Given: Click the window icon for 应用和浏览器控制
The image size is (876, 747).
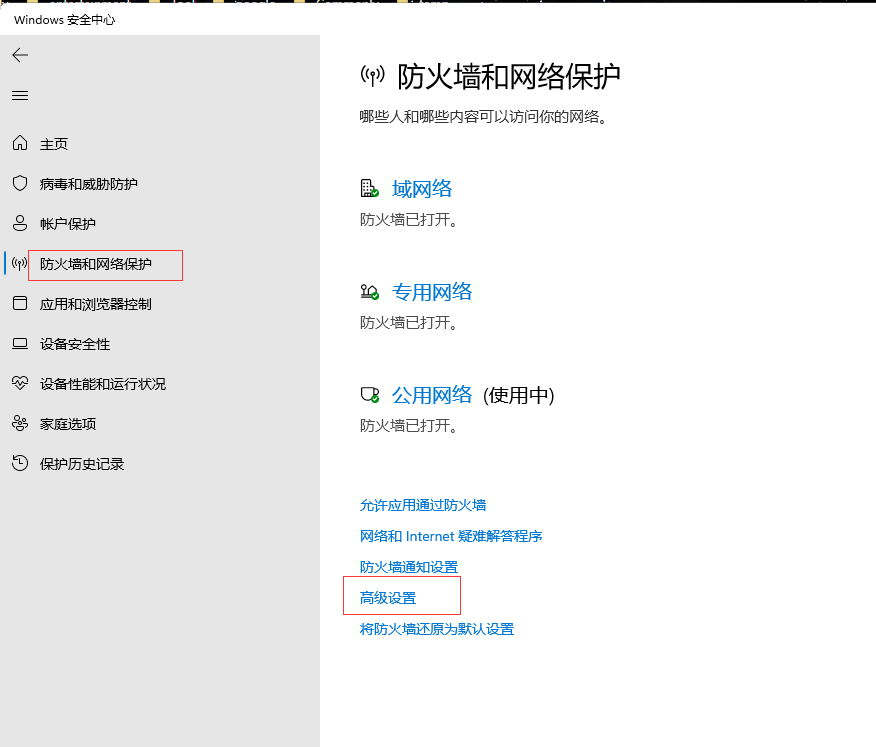Looking at the screenshot, I should tap(20, 303).
